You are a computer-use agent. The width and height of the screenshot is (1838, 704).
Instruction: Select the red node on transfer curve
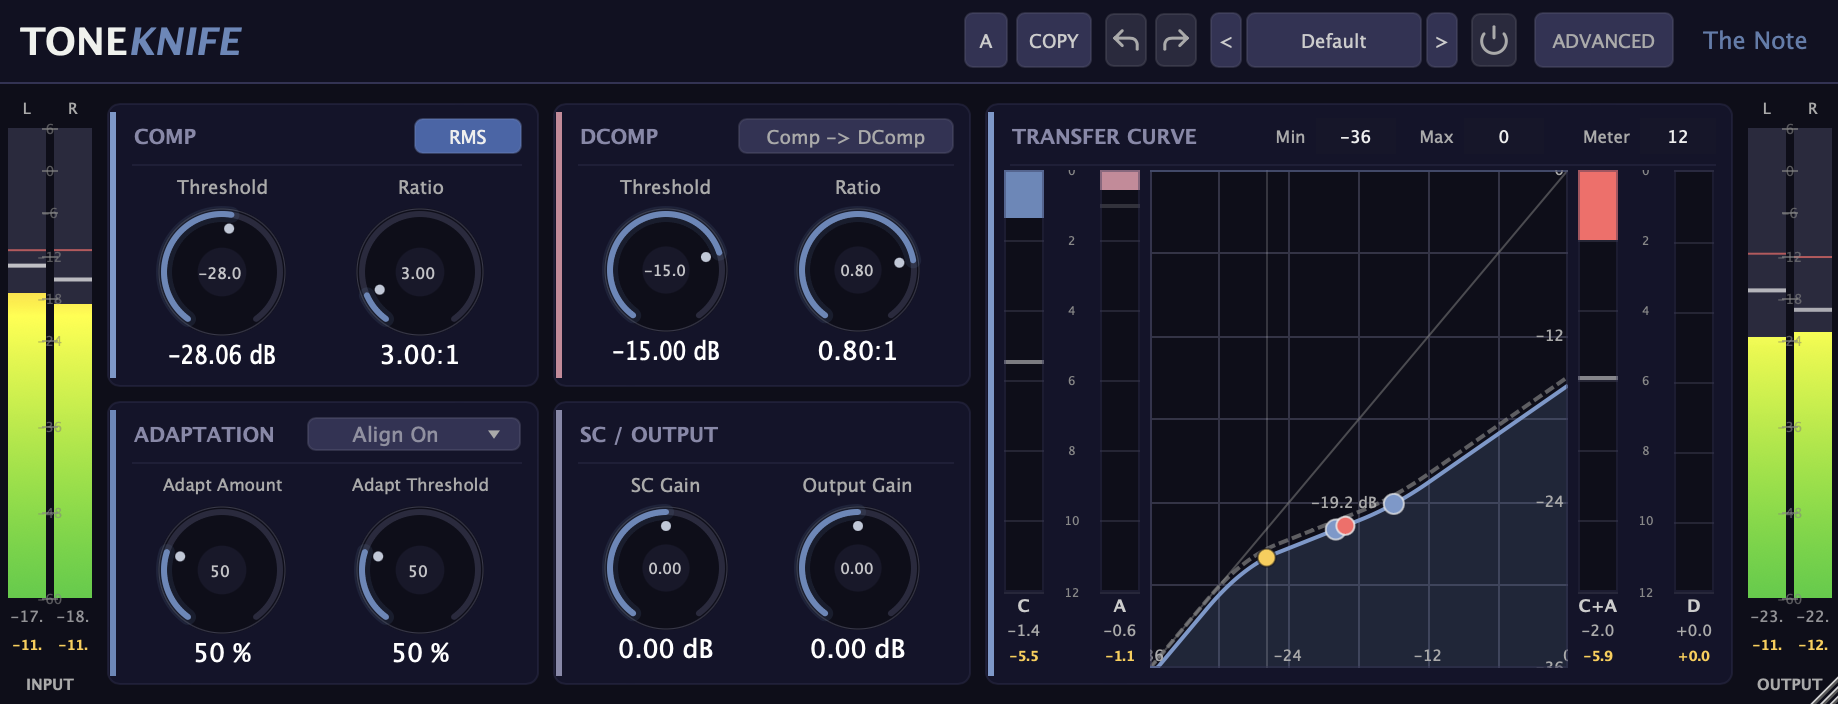(1346, 526)
